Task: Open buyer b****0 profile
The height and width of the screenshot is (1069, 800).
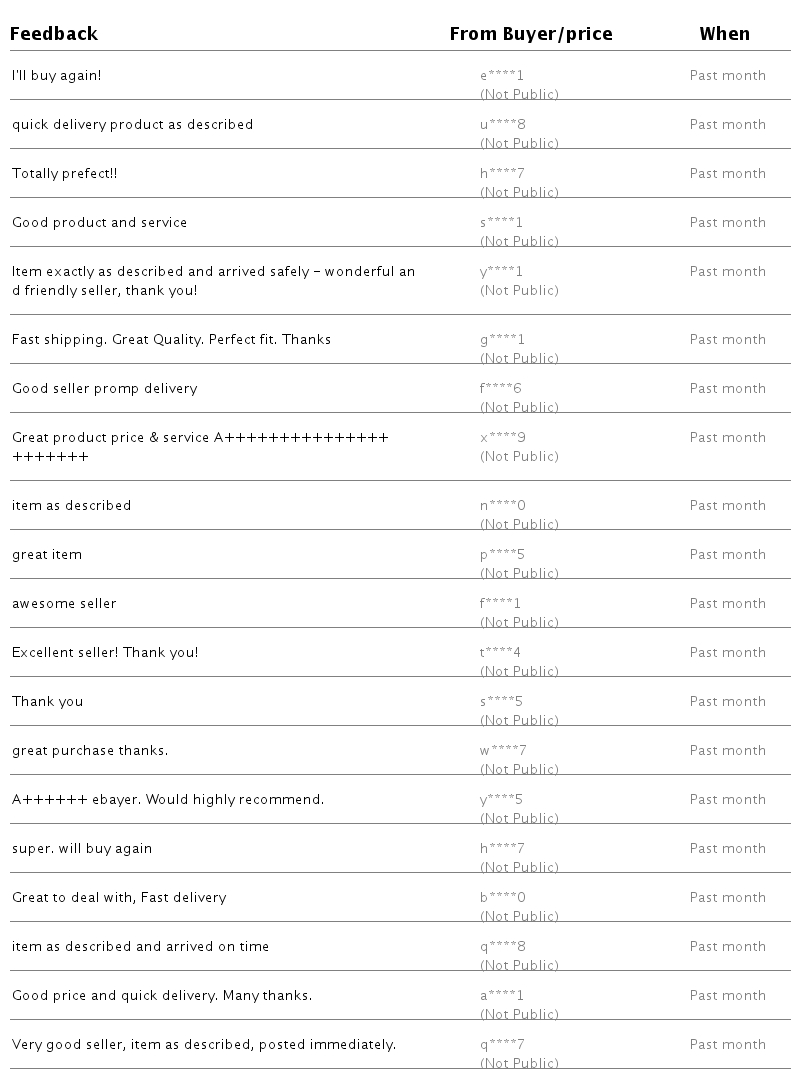Action: (502, 898)
